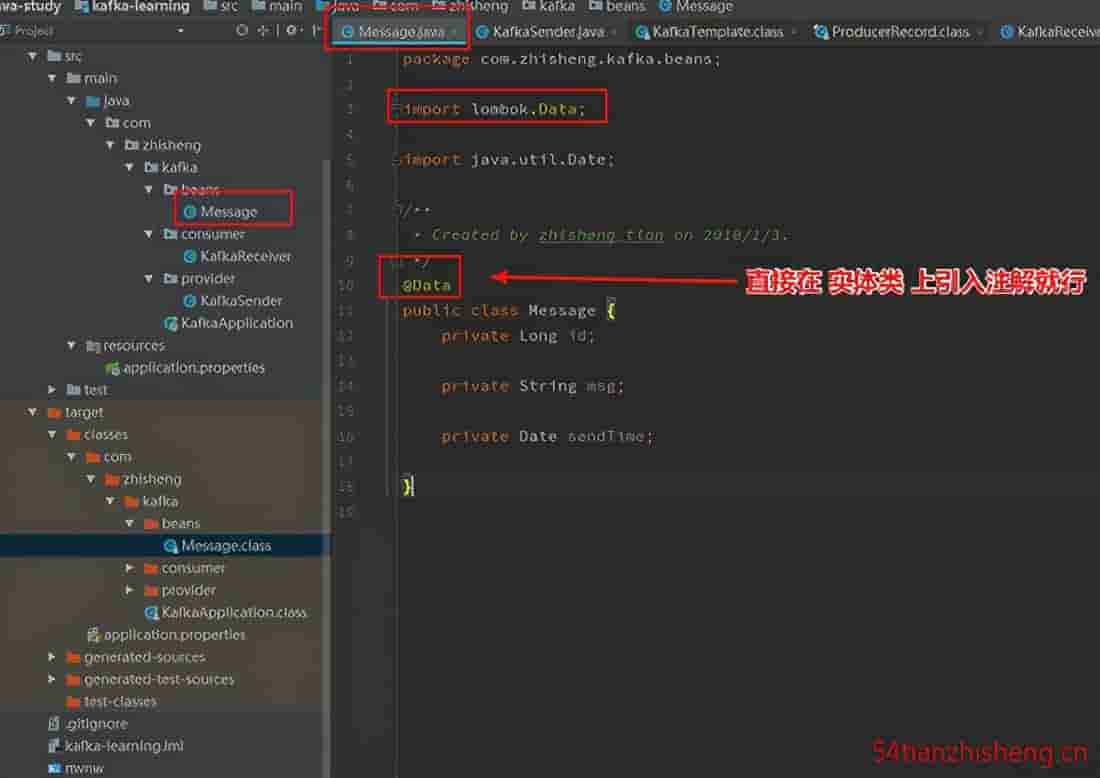Close the Message.java editor tab
The image size is (1100, 778).
(x=455, y=32)
